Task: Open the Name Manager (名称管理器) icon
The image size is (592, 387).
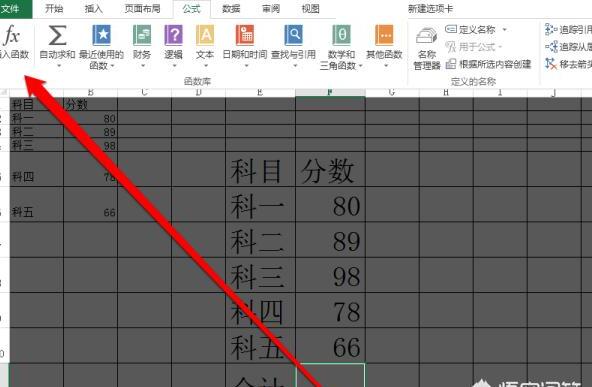Action: click(x=427, y=37)
